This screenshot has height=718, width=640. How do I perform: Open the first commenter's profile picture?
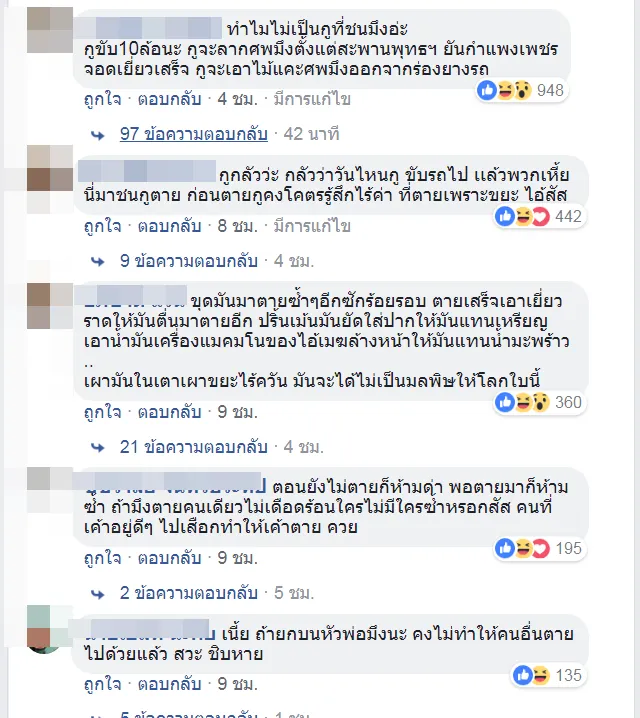click(50, 30)
